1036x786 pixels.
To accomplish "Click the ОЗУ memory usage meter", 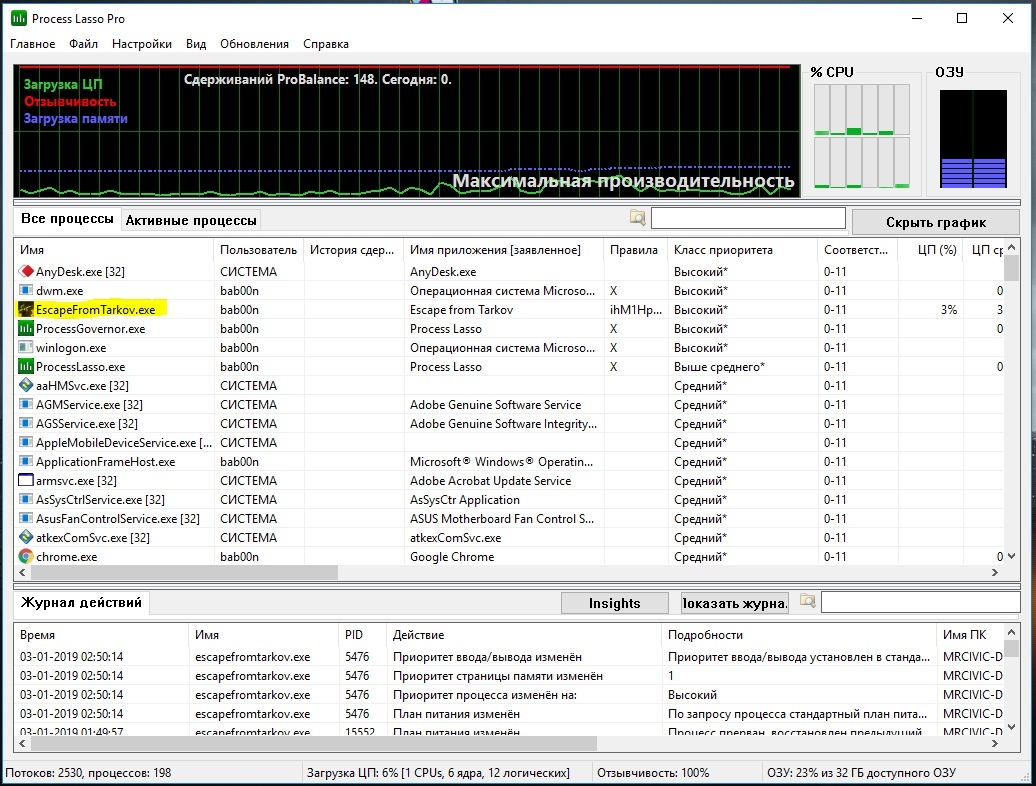I will (973, 139).
